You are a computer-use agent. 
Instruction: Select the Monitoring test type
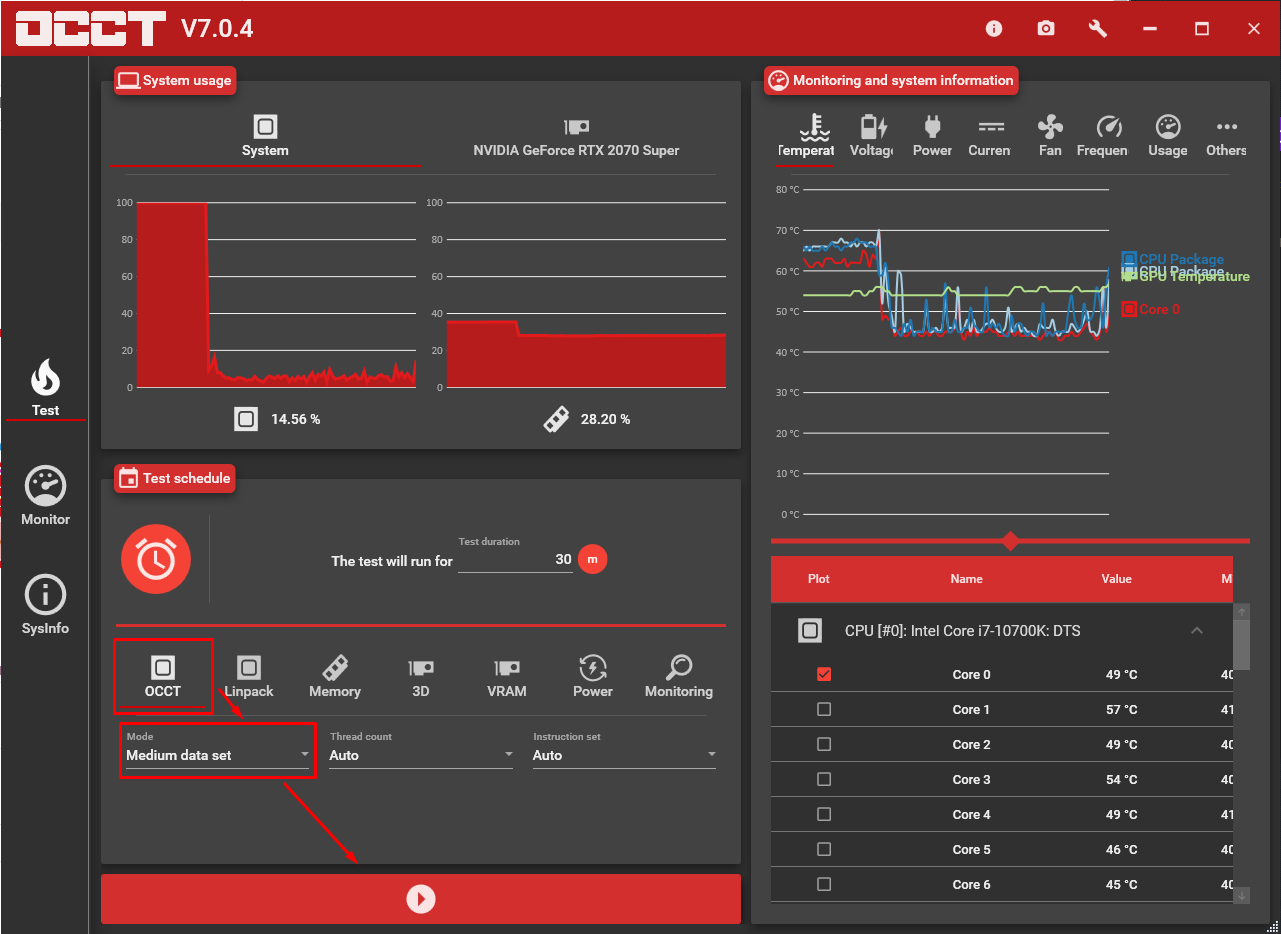679,676
